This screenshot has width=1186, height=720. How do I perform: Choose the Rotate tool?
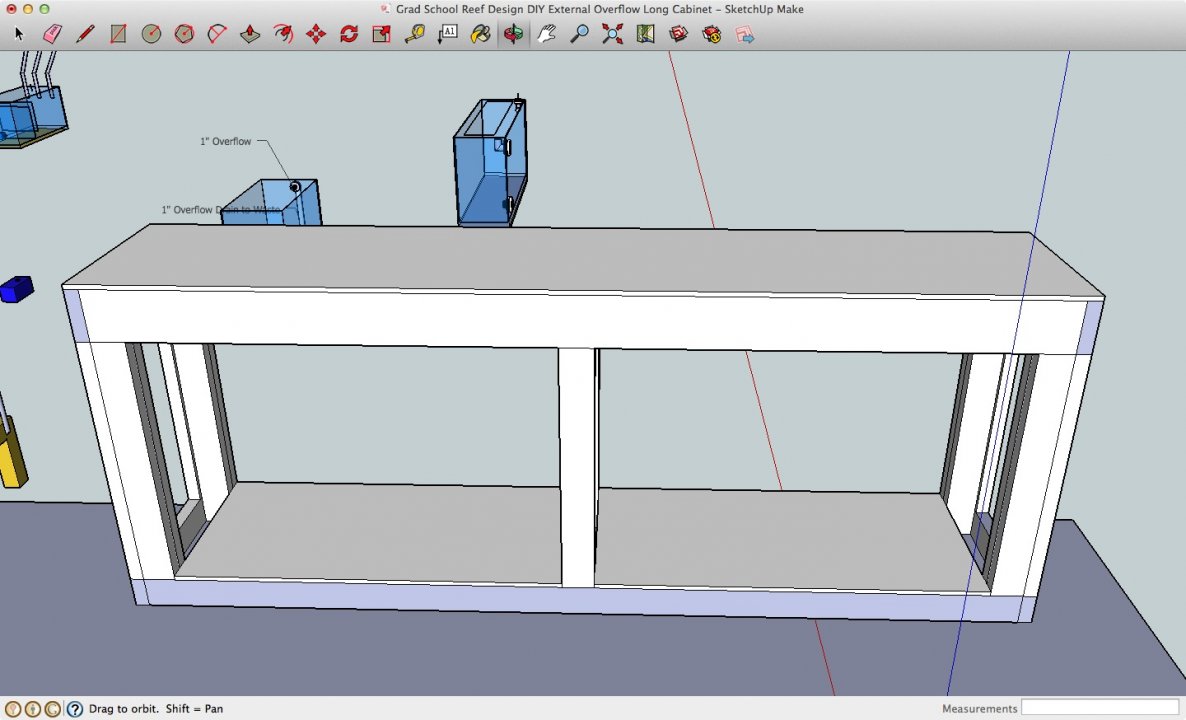point(349,34)
